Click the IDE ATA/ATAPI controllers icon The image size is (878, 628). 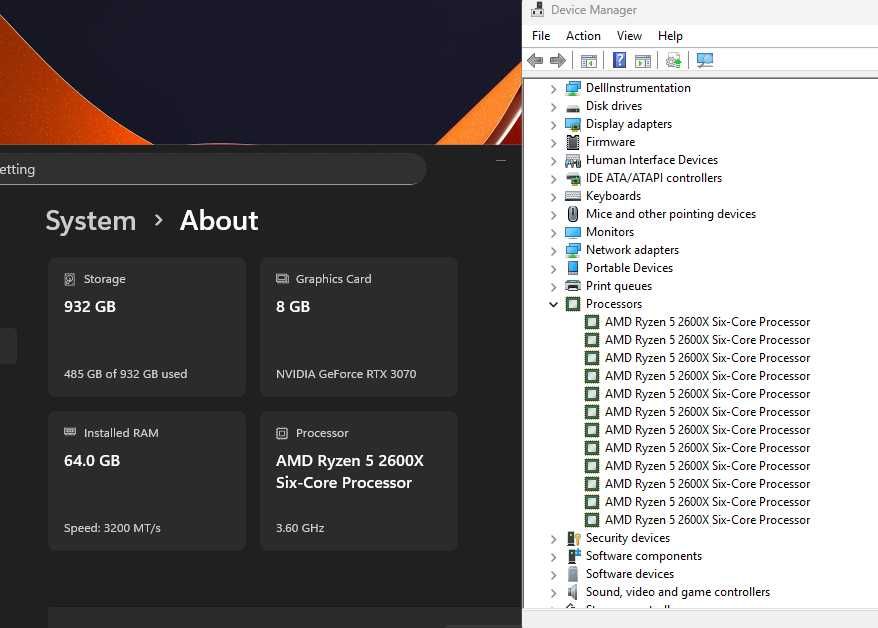point(573,179)
